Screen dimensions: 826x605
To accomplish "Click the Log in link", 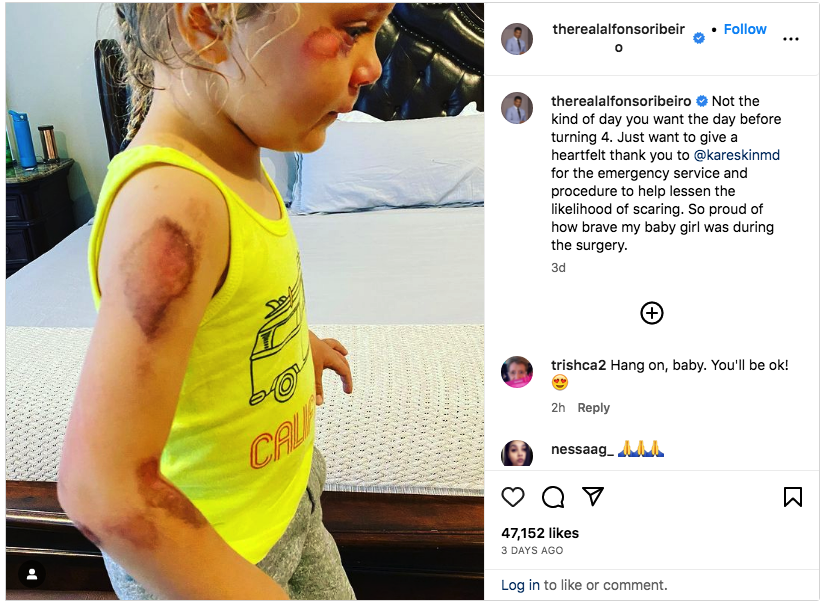I will click(x=520, y=585).
